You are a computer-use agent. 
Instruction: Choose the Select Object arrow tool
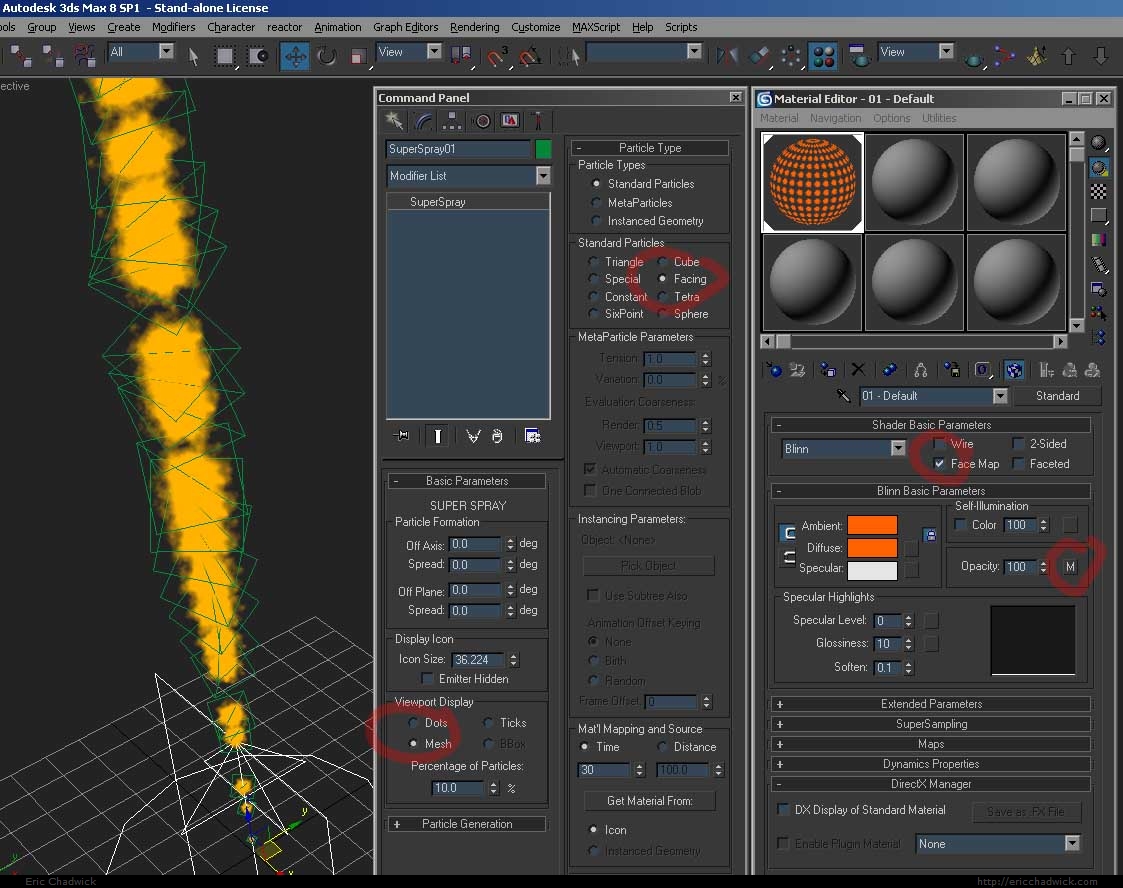(x=193, y=56)
